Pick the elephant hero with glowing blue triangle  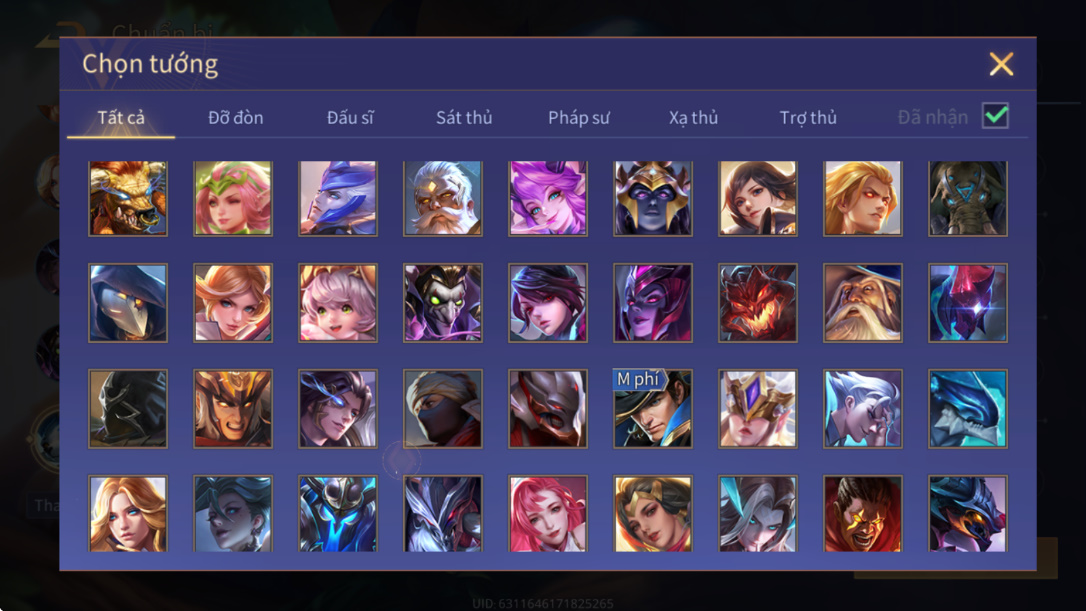tap(968, 198)
